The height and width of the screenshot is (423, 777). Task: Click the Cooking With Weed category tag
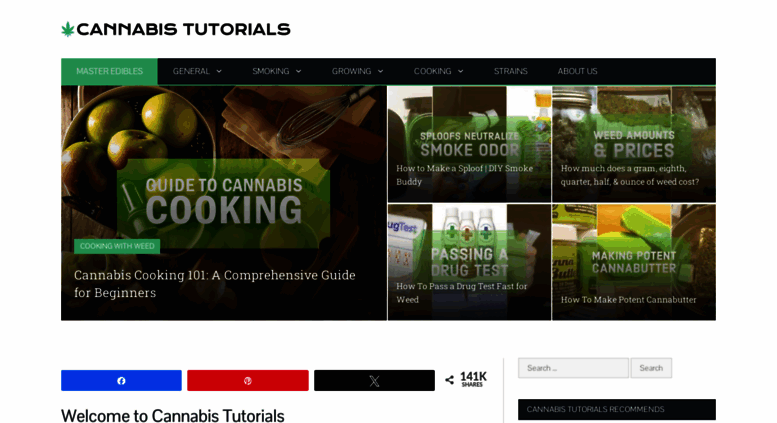point(117,246)
